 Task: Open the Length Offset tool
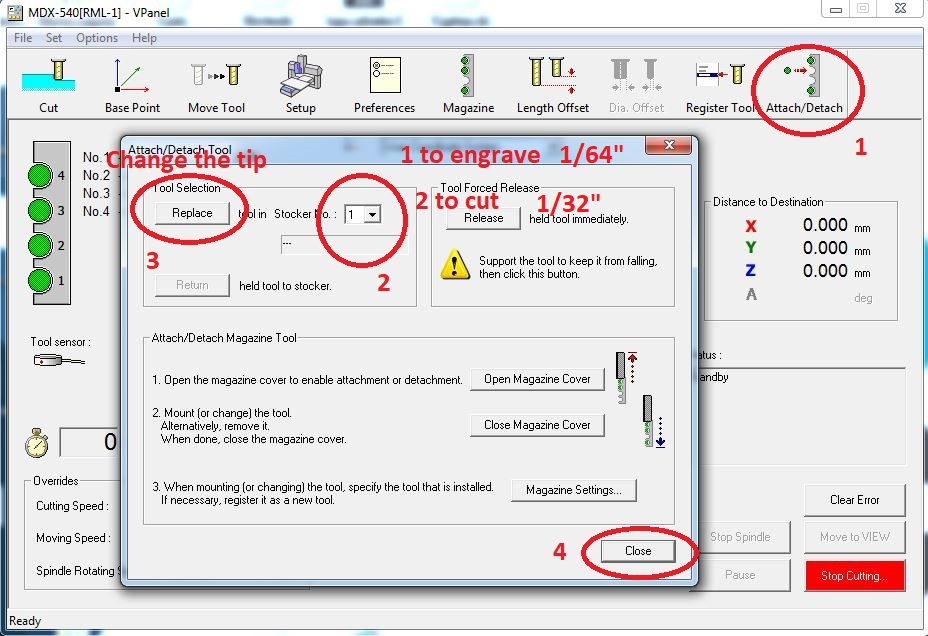[x=553, y=85]
